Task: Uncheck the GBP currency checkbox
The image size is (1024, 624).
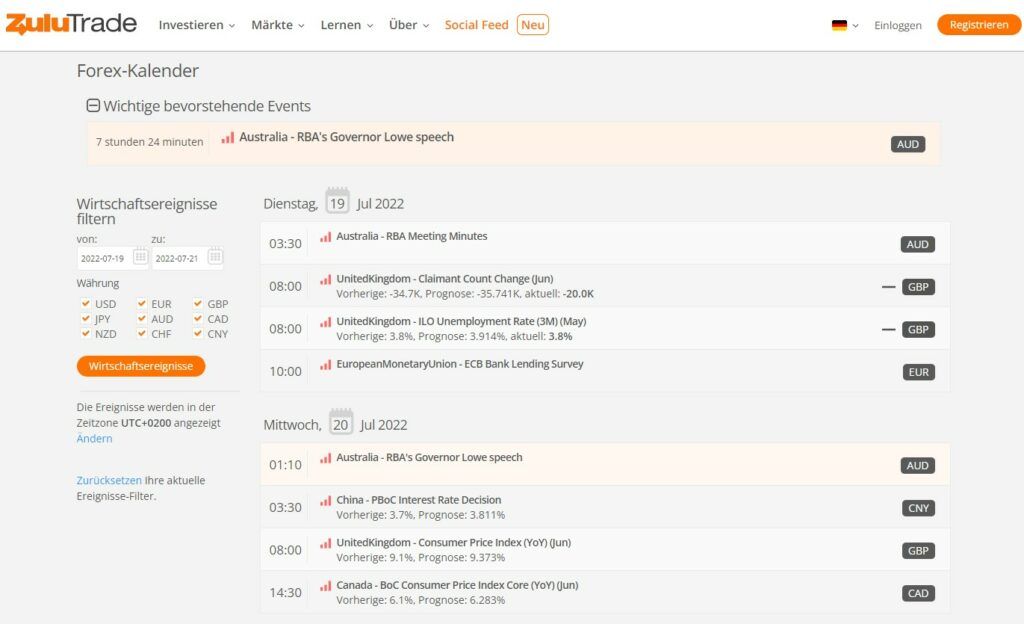Action: (198, 303)
